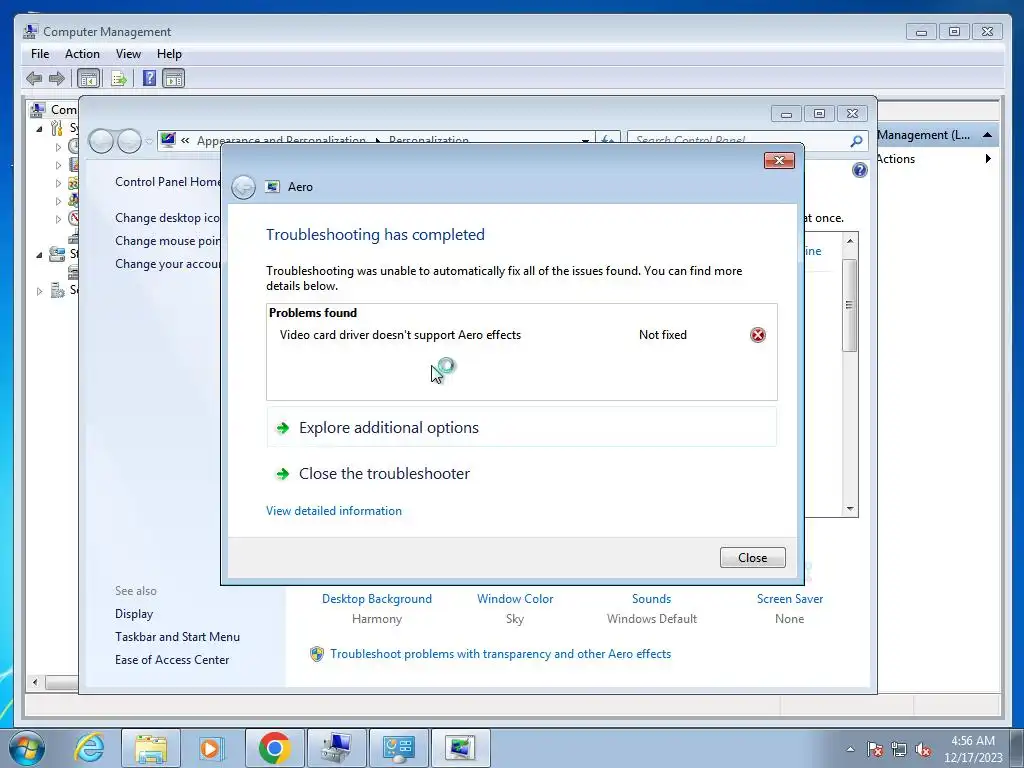Click Control Panel forward navigation button
Image resolution: width=1024 pixels, height=768 pixels.
pyautogui.click(x=129, y=140)
